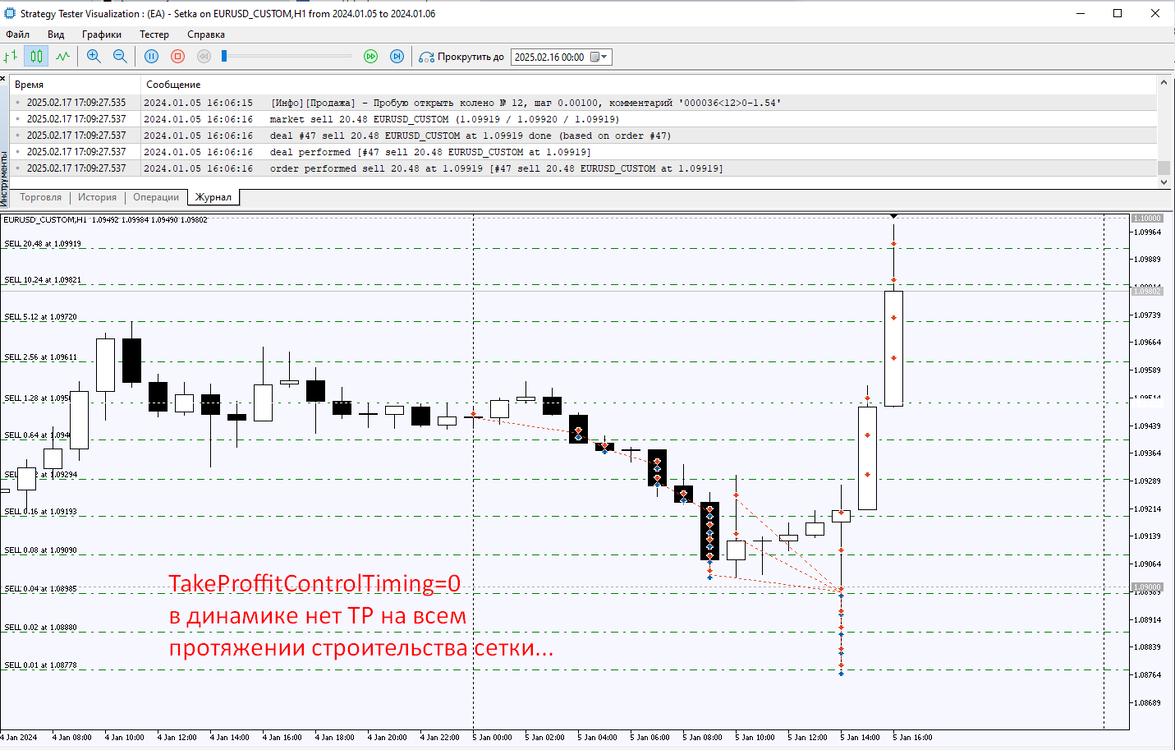Open the Вид menu
Image resolution: width=1175 pixels, height=750 pixels.
pyautogui.click(x=56, y=34)
